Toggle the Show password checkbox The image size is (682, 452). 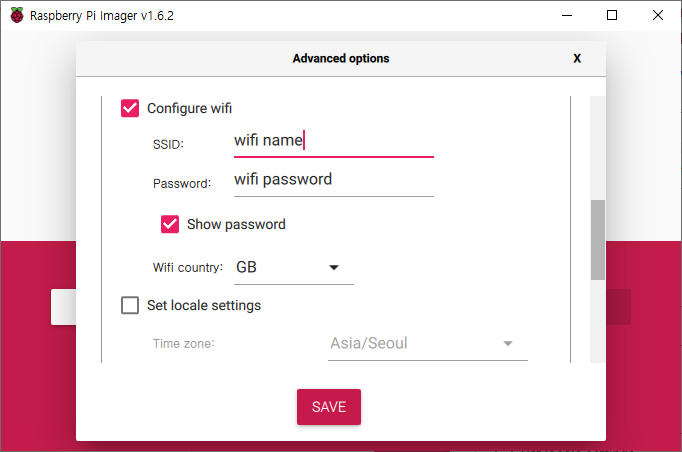tap(170, 224)
